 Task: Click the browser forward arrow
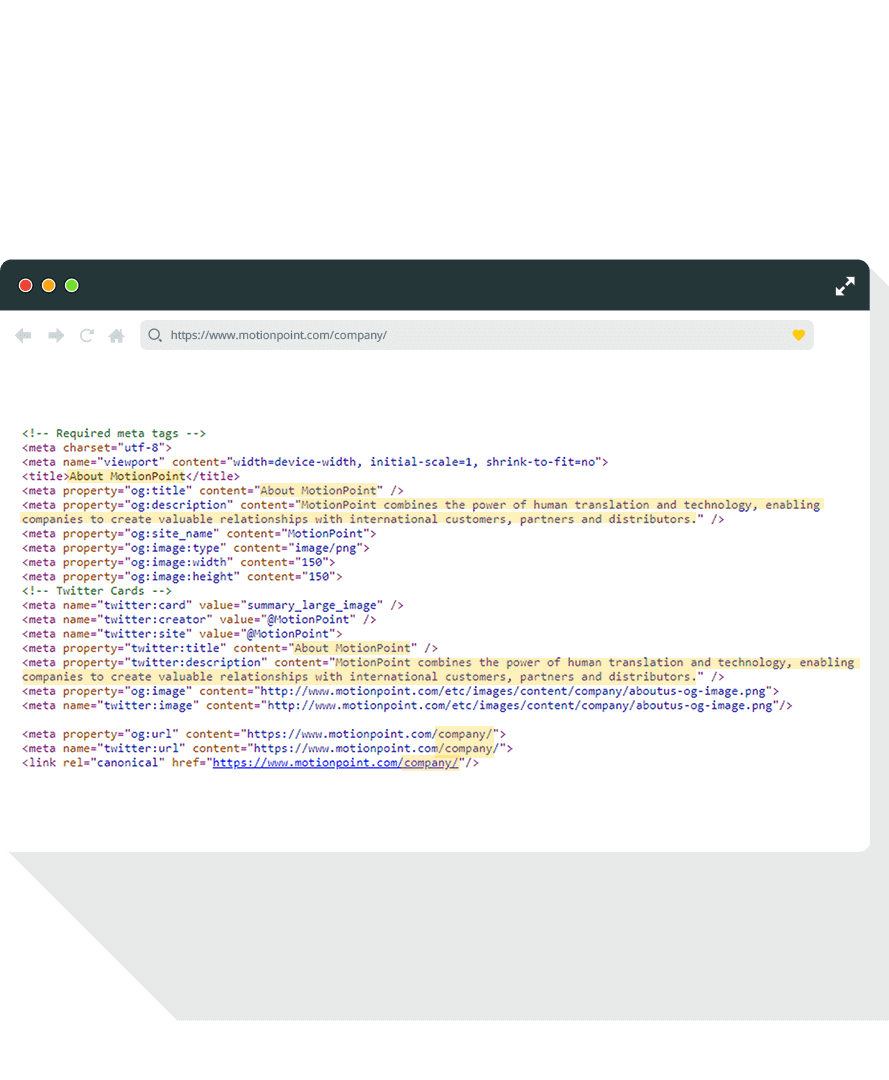pyautogui.click(x=56, y=336)
